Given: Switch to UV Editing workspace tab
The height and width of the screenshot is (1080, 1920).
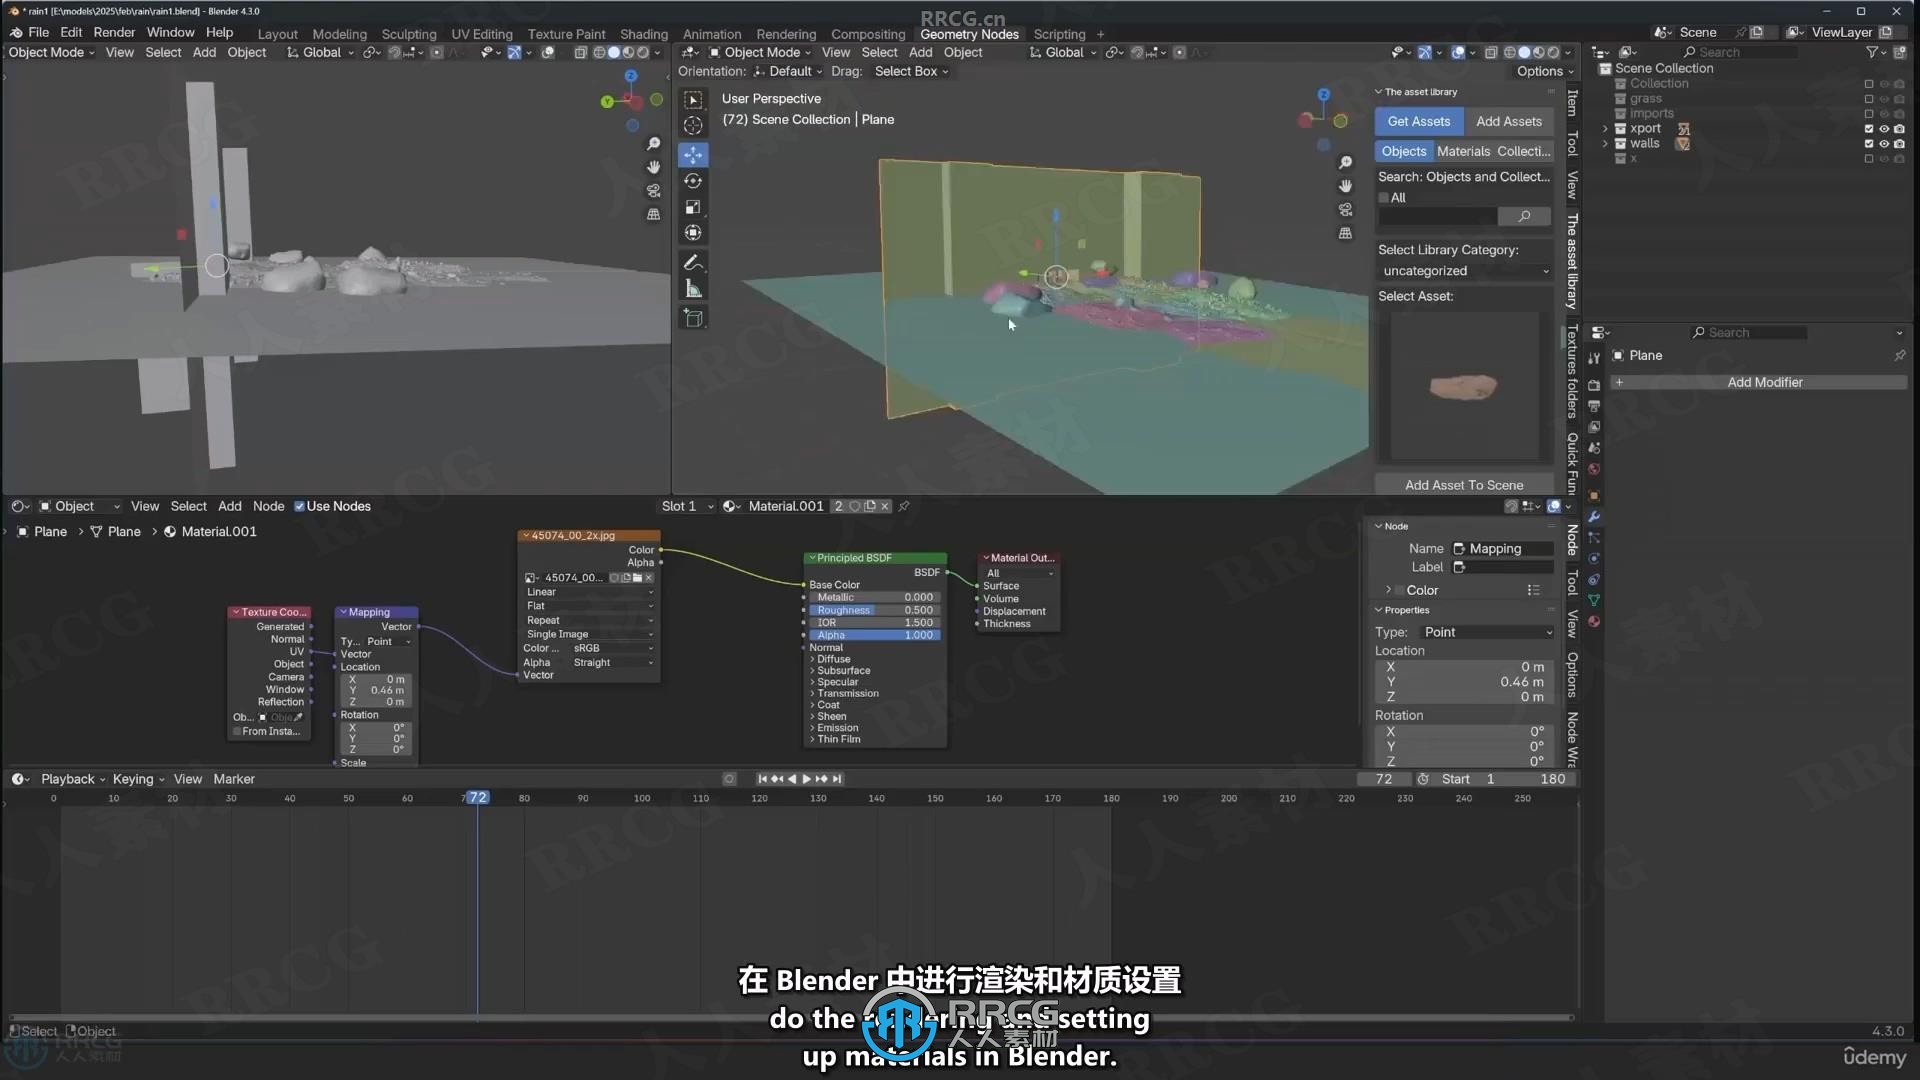Looking at the screenshot, I should coord(481,34).
